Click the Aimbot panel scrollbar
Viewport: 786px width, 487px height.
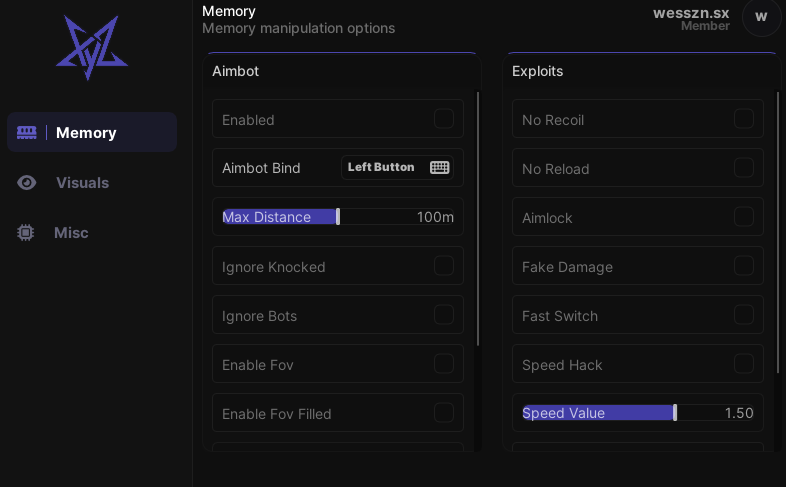click(478, 220)
